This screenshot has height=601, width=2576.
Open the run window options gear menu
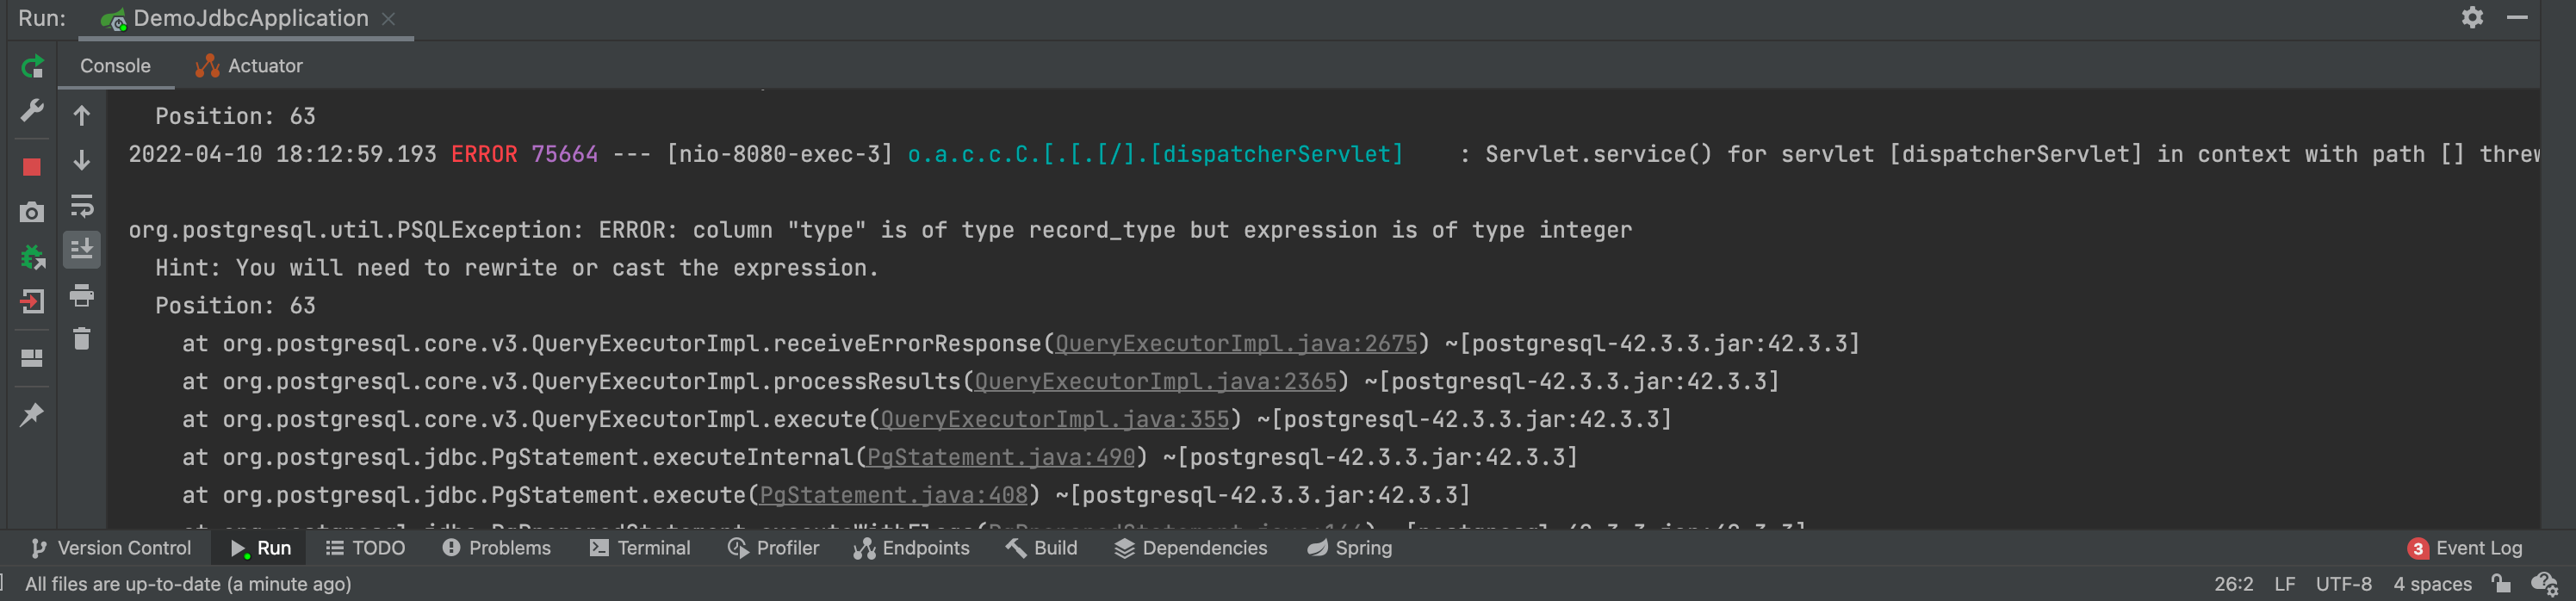(2472, 18)
